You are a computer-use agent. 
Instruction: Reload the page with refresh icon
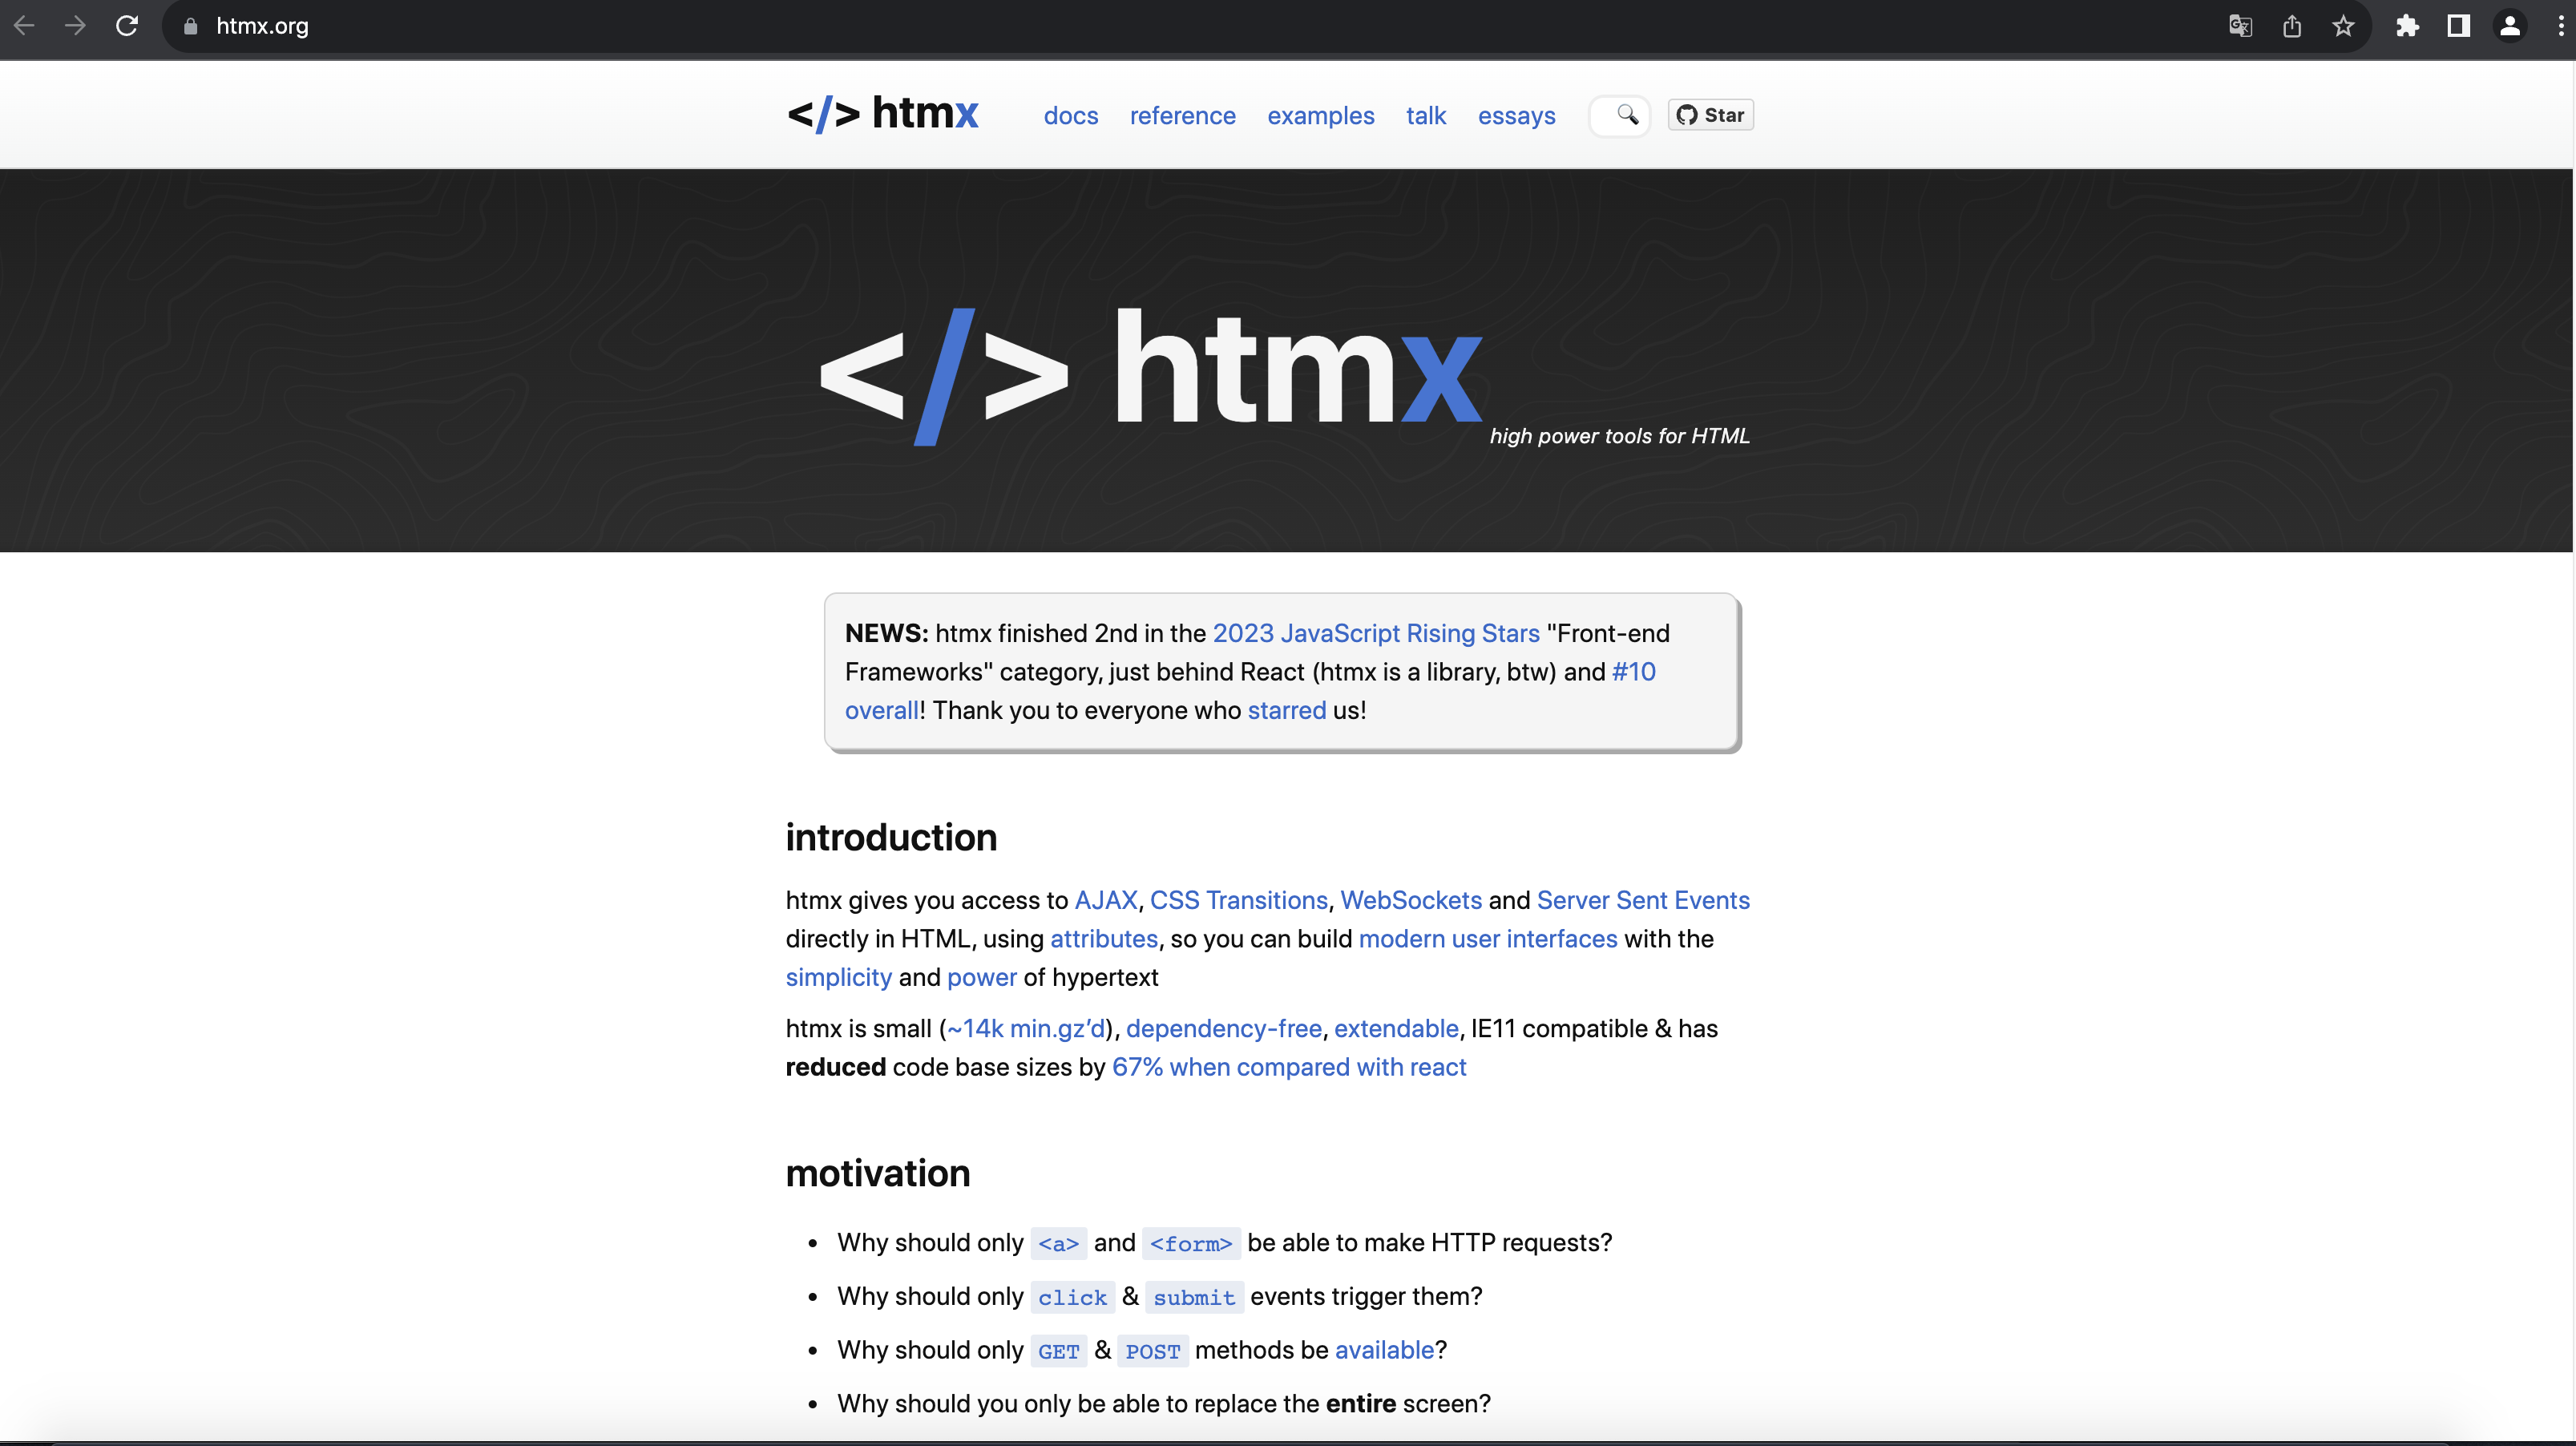[127, 26]
